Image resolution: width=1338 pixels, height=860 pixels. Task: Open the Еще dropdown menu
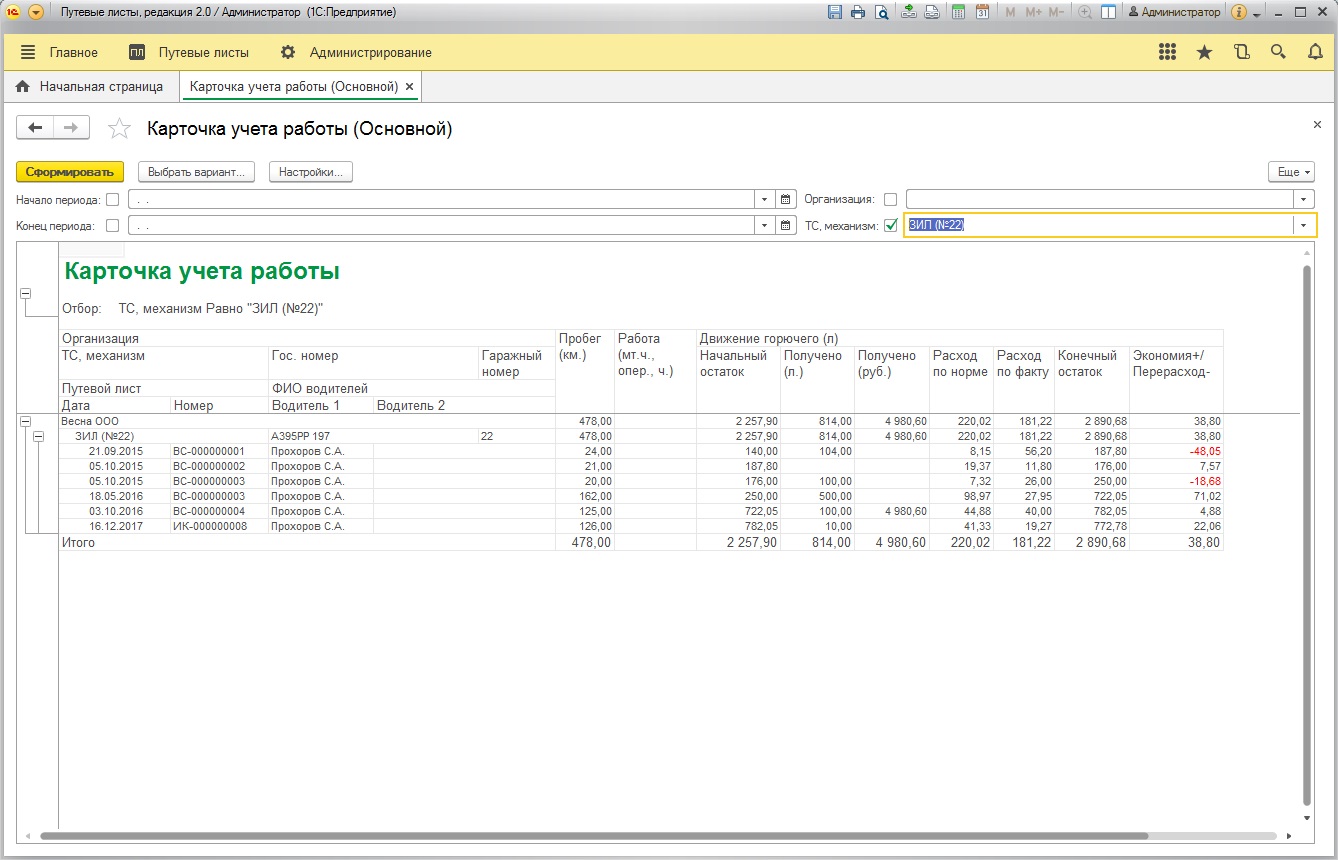click(x=1291, y=172)
